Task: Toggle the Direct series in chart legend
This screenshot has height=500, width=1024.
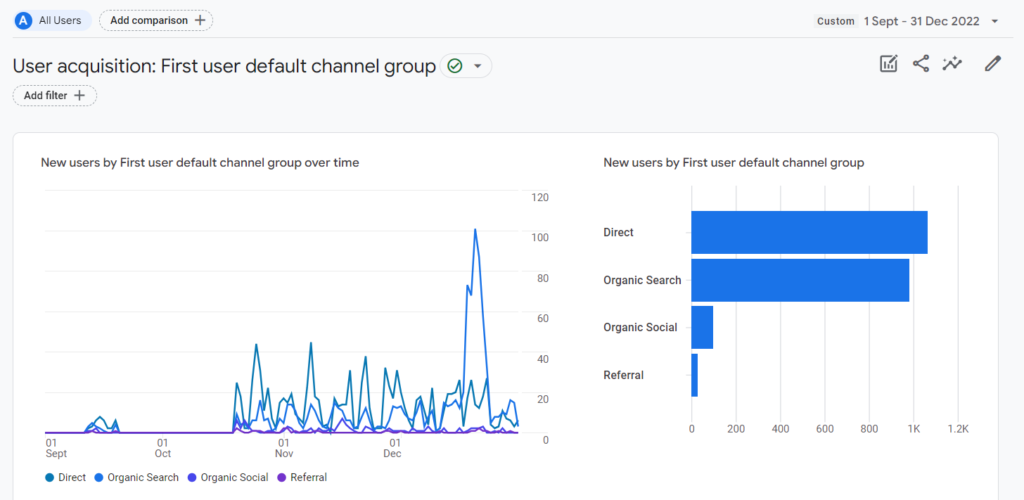Action: coord(66,477)
